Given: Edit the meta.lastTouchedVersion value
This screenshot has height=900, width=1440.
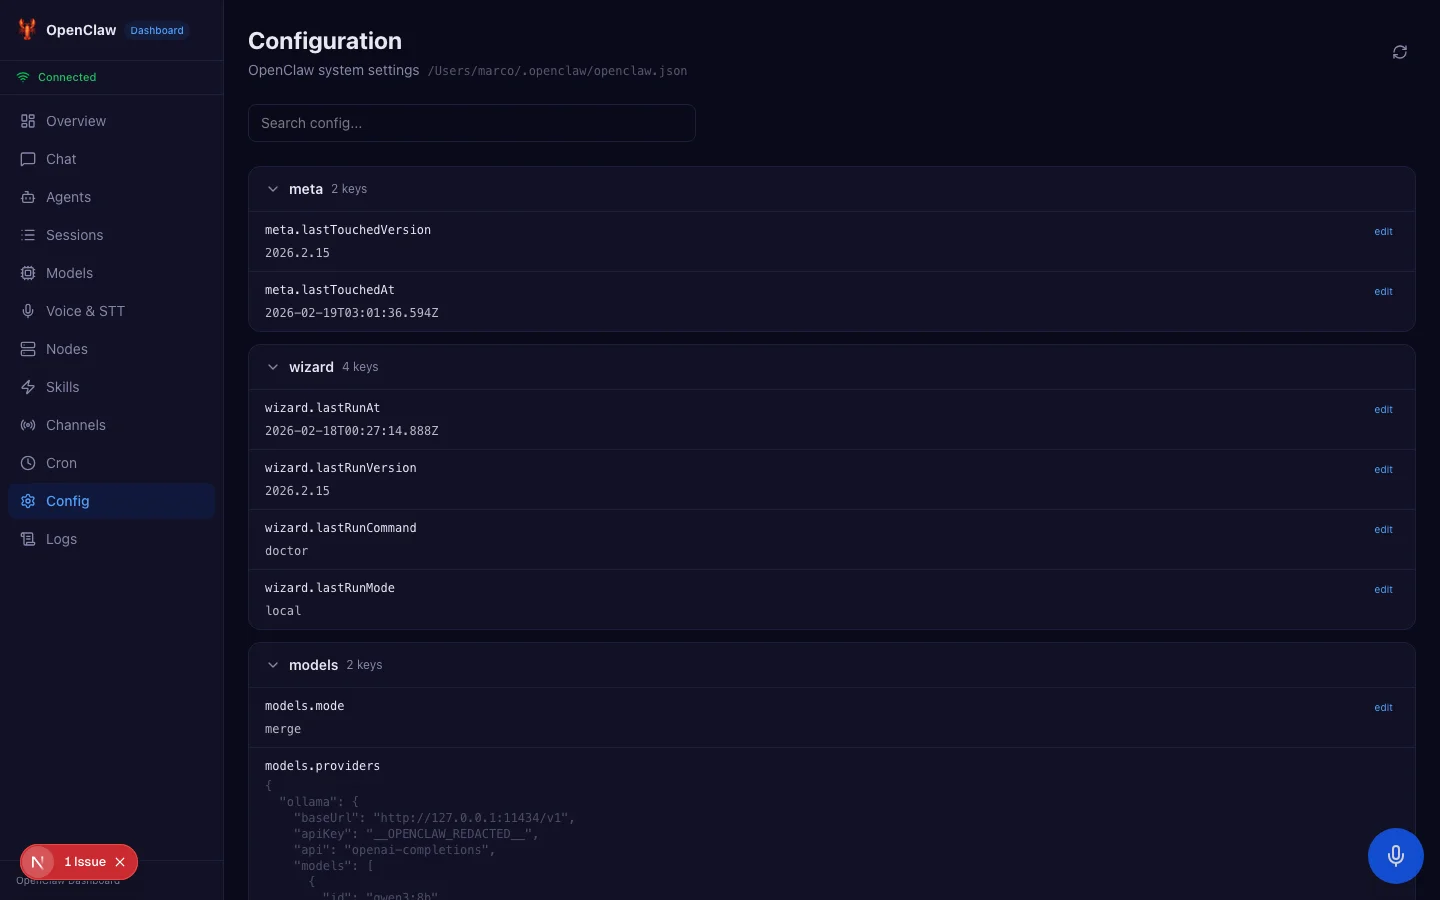Looking at the screenshot, I should tap(1383, 231).
